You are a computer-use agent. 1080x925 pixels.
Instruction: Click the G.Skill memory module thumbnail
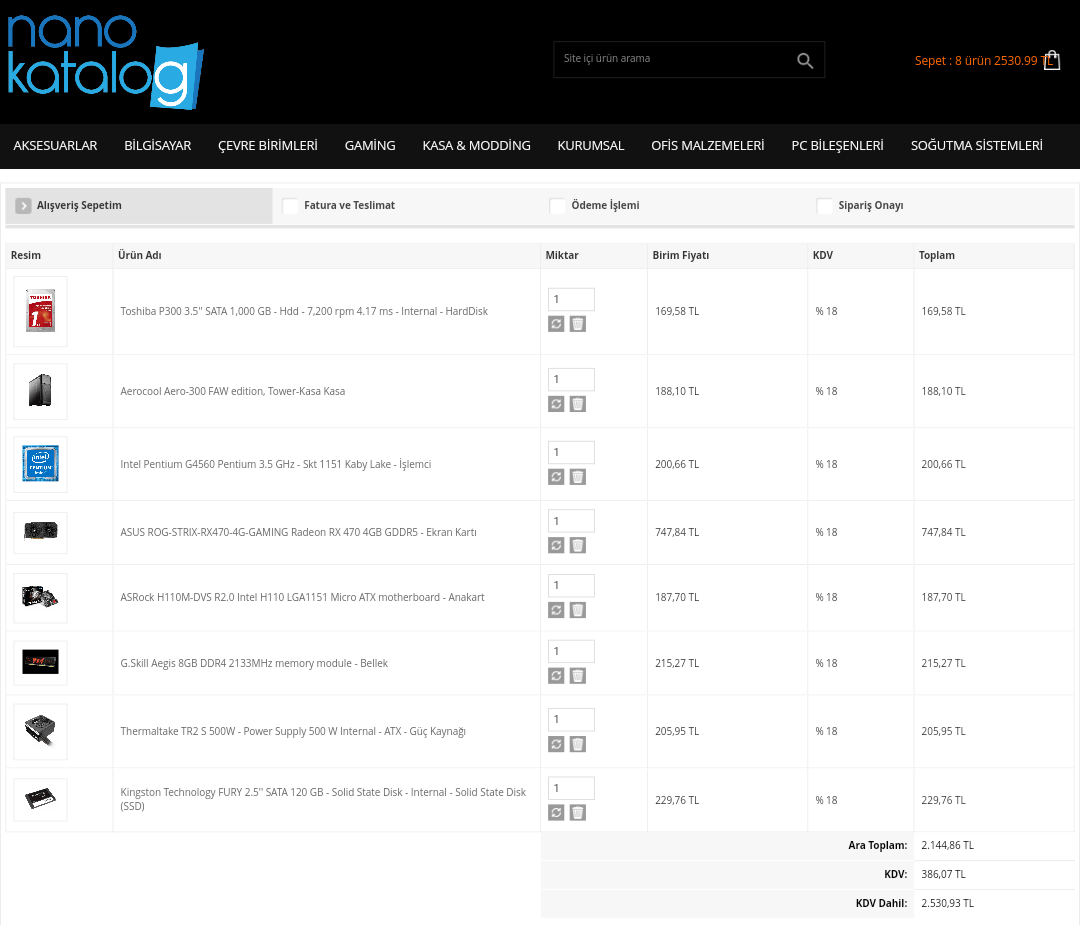[x=41, y=663]
